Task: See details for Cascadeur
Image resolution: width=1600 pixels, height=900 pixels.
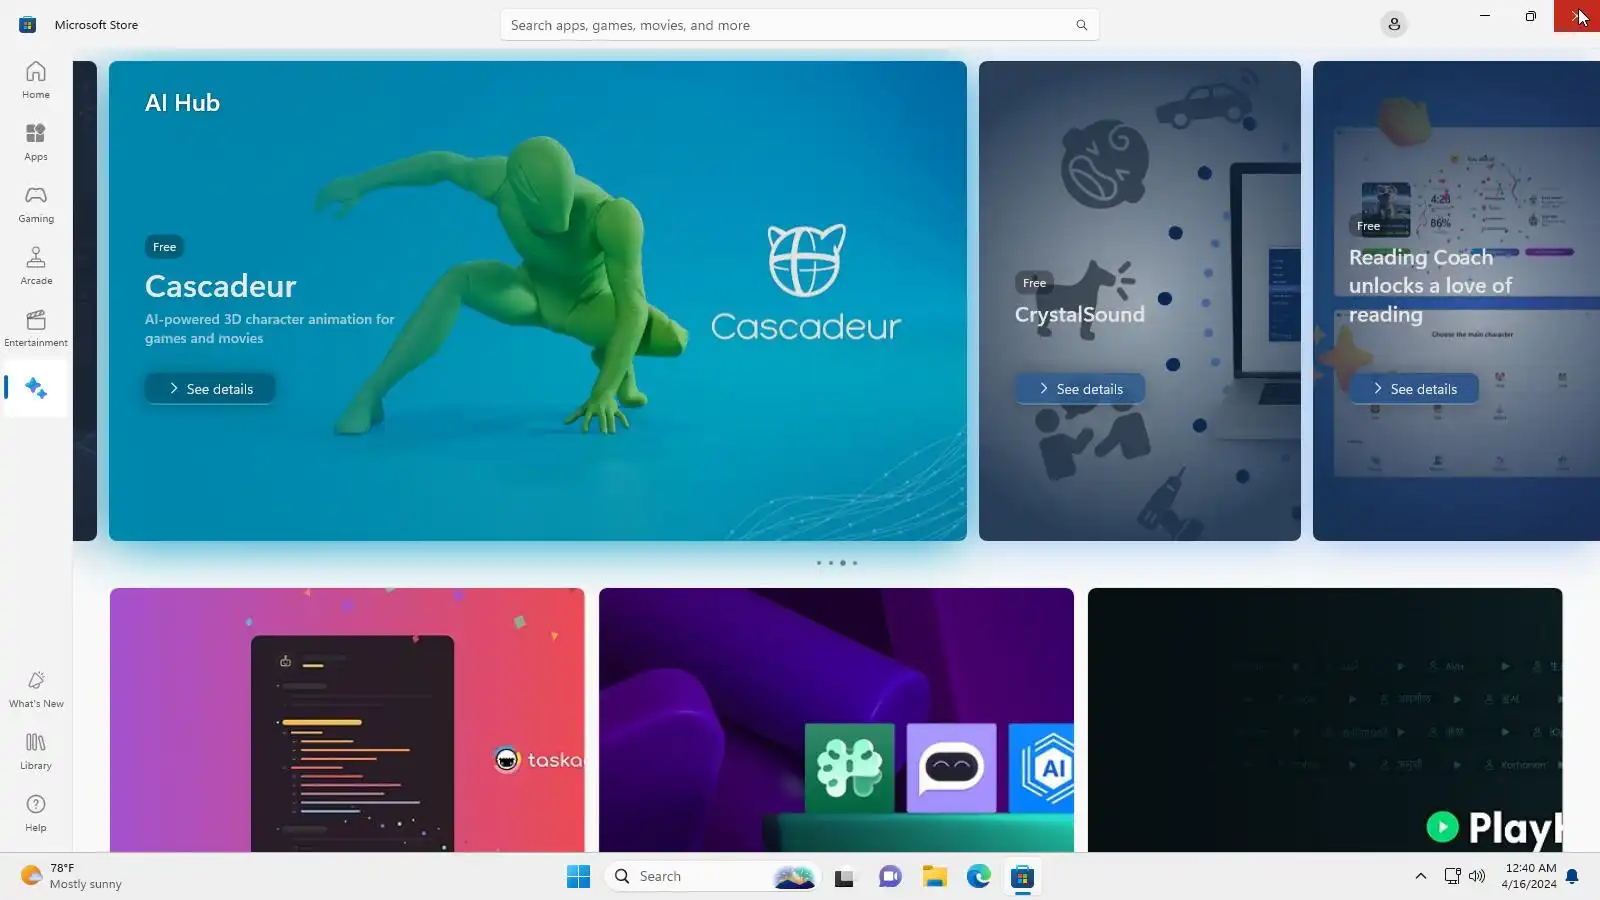Action: click(210, 389)
